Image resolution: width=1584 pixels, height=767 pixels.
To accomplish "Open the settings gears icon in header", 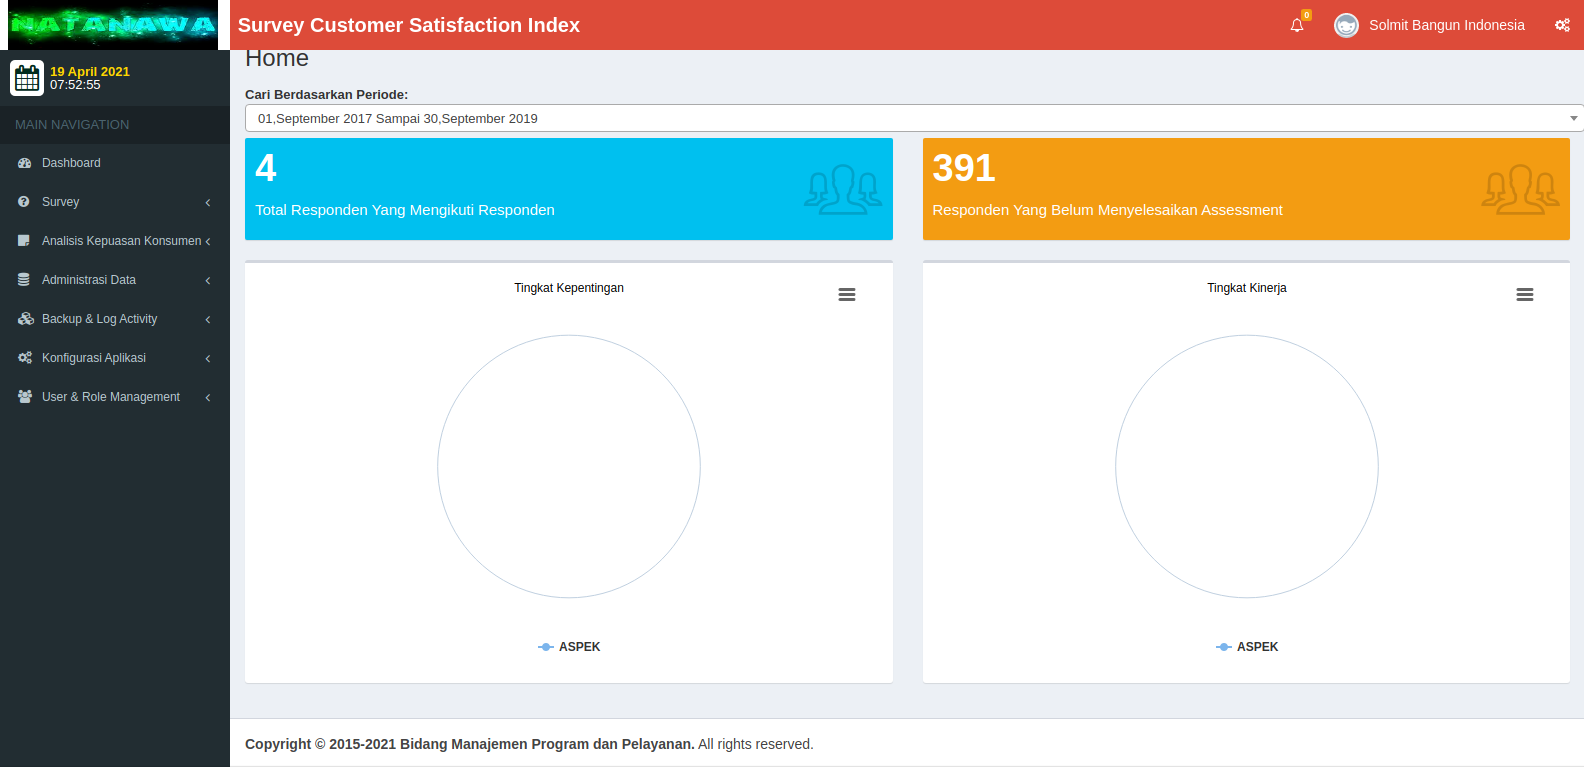I will pyautogui.click(x=1562, y=25).
